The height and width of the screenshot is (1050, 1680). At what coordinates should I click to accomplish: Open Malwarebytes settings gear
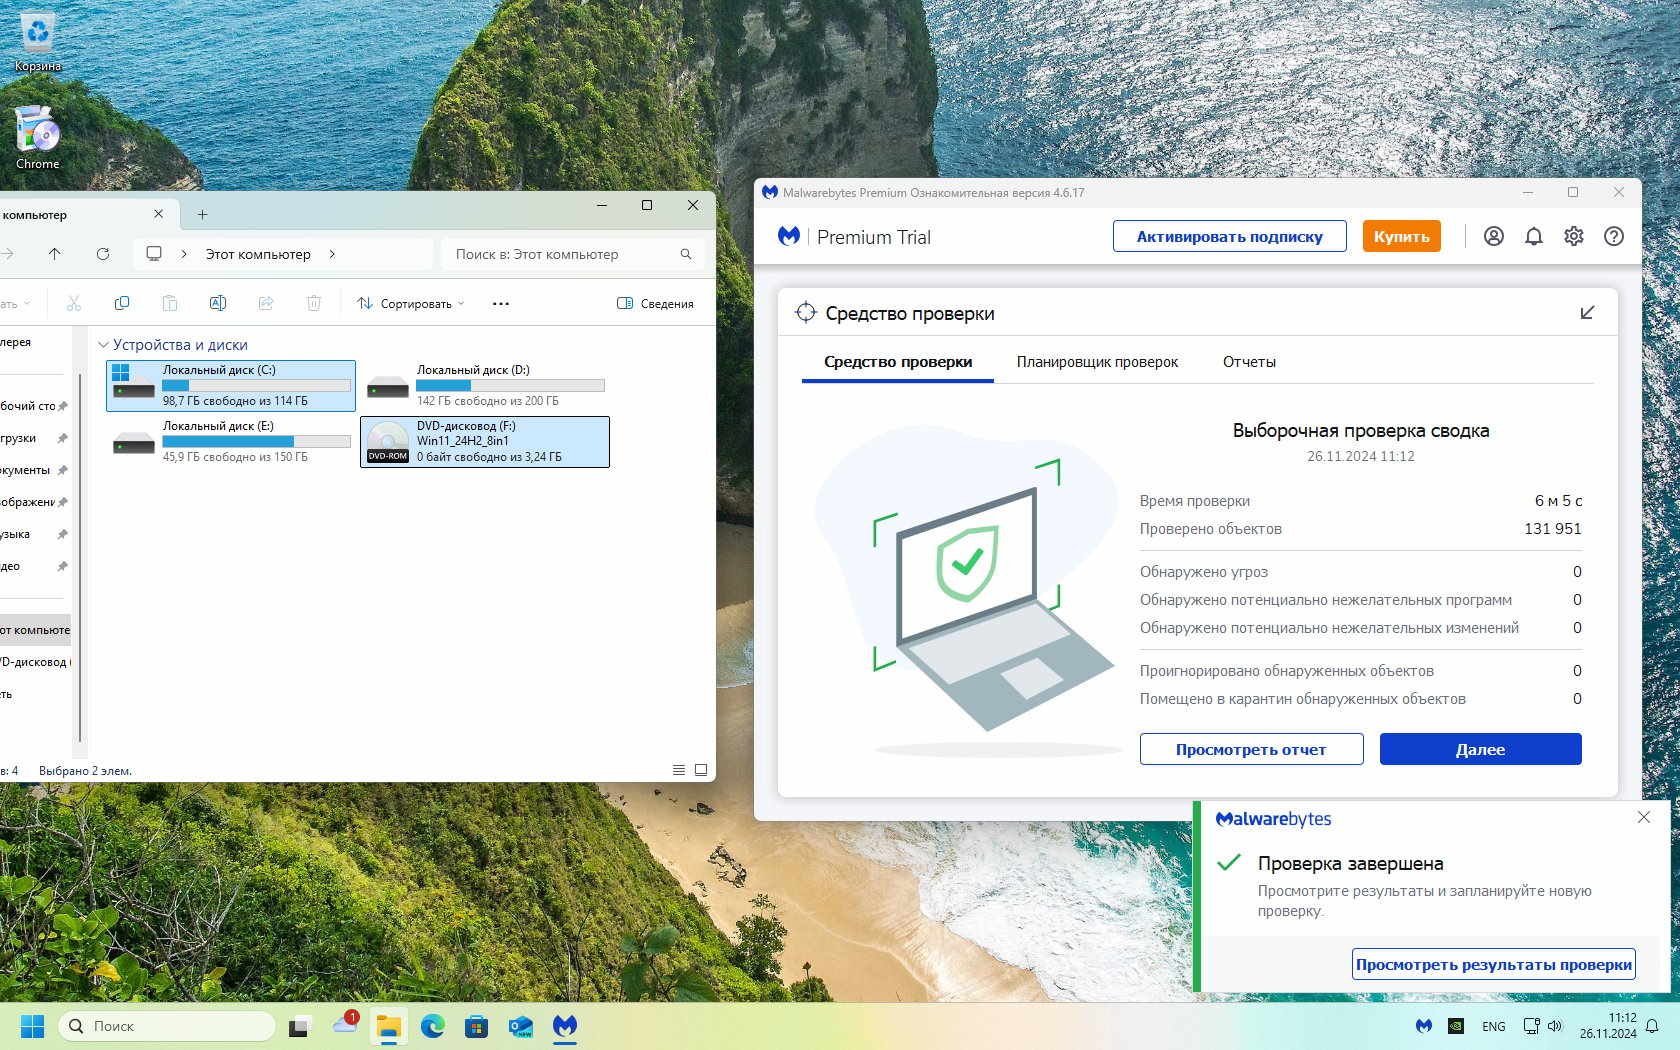(1573, 237)
